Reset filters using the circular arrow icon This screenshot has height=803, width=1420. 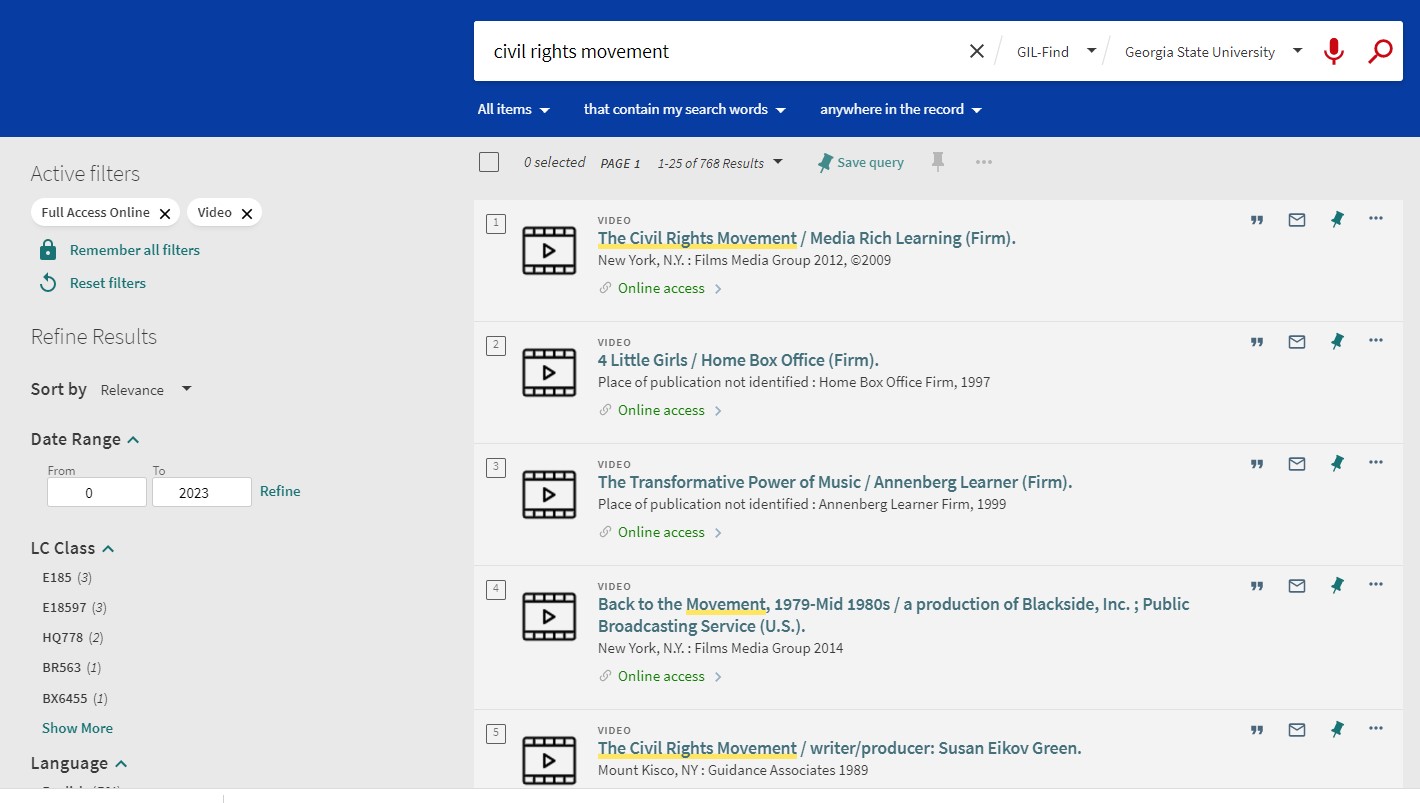click(x=49, y=282)
